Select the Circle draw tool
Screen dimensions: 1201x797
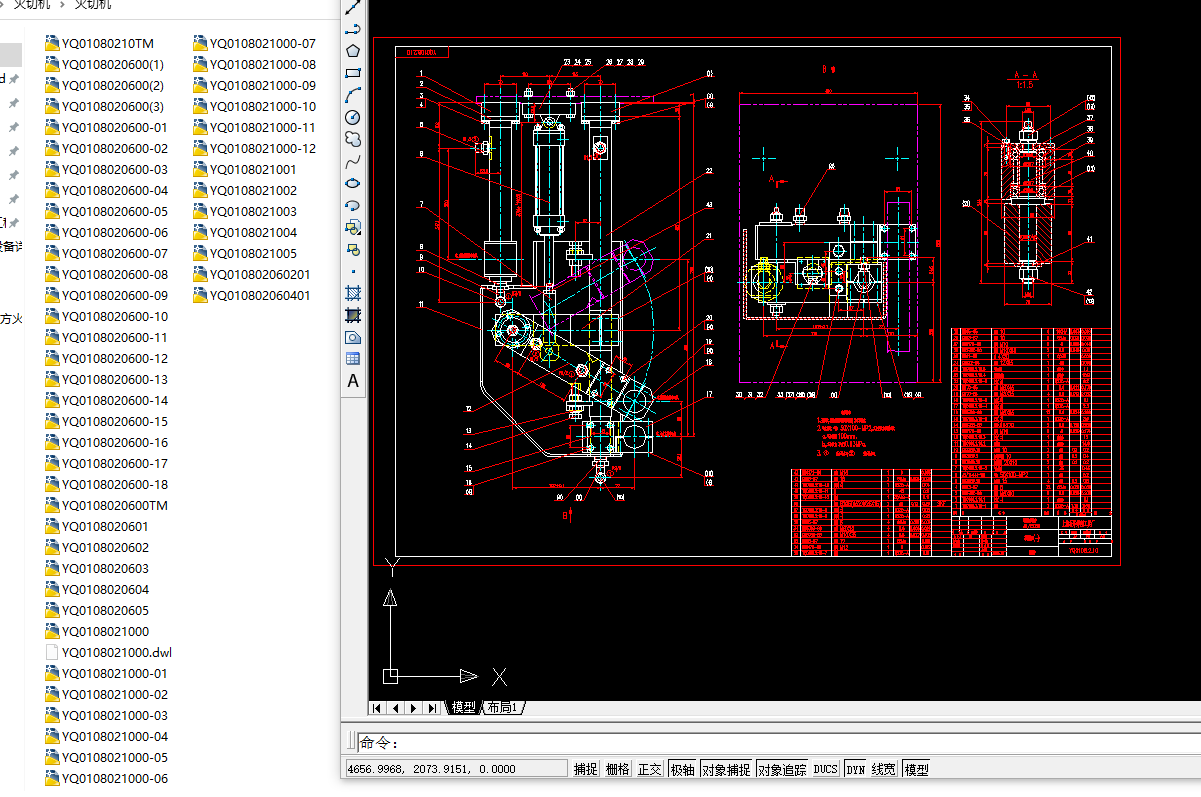click(x=352, y=117)
